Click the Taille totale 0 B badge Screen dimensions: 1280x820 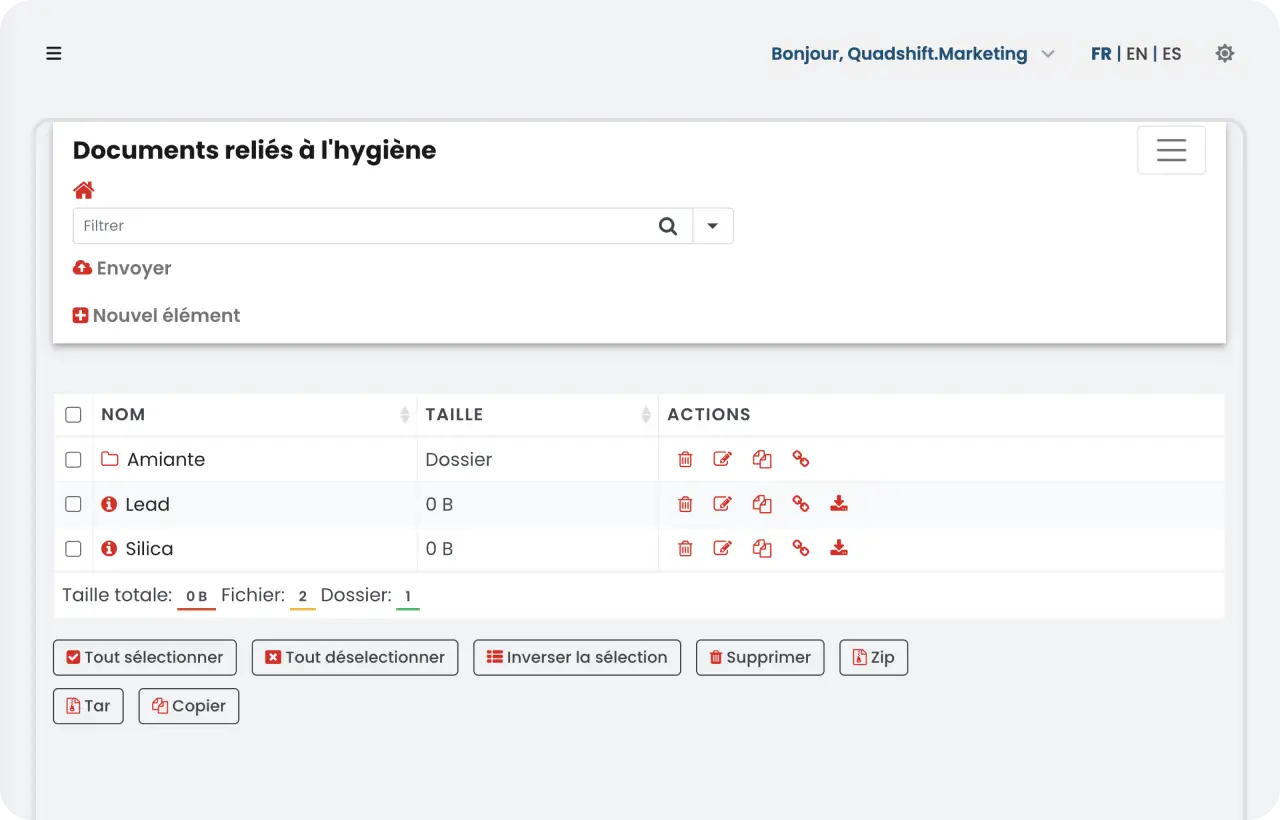(x=197, y=597)
